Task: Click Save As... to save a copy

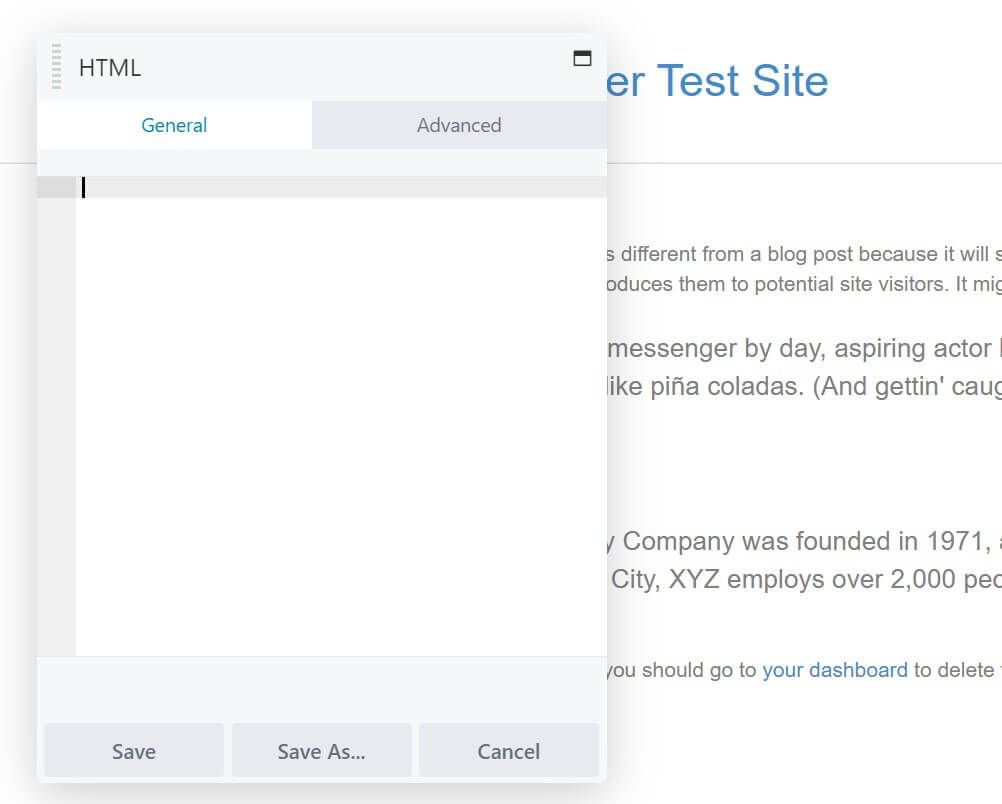Action: pos(321,751)
